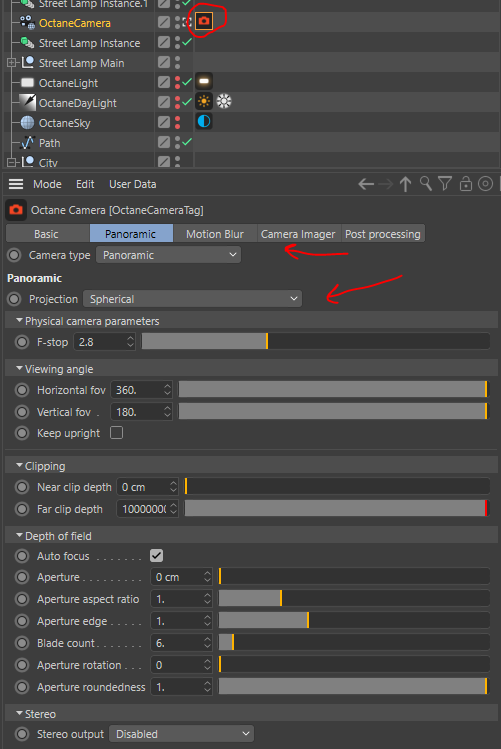Viewport: 501px width, 749px height.
Task: Open the Camera type dropdown
Action: (x=169, y=255)
